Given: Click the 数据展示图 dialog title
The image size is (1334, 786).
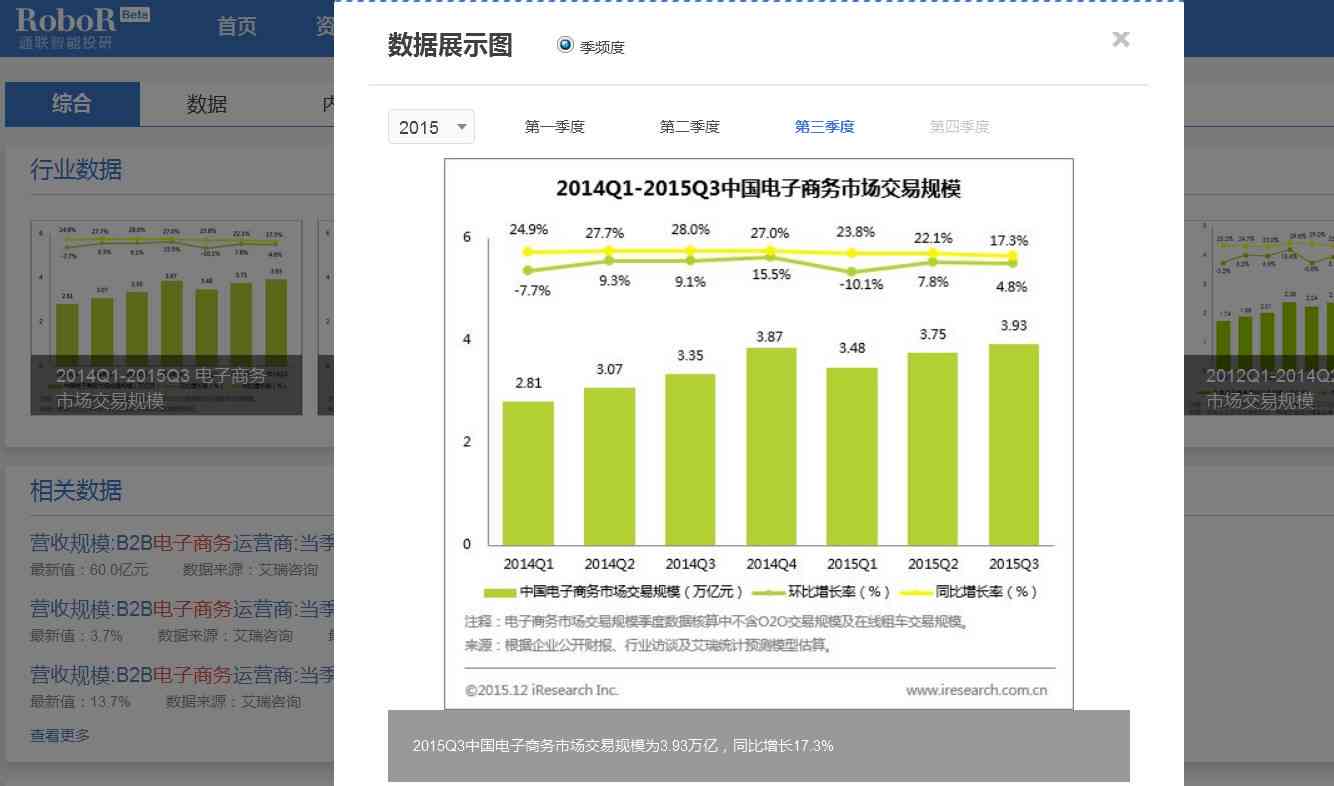Looking at the screenshot, I should 450,45.
